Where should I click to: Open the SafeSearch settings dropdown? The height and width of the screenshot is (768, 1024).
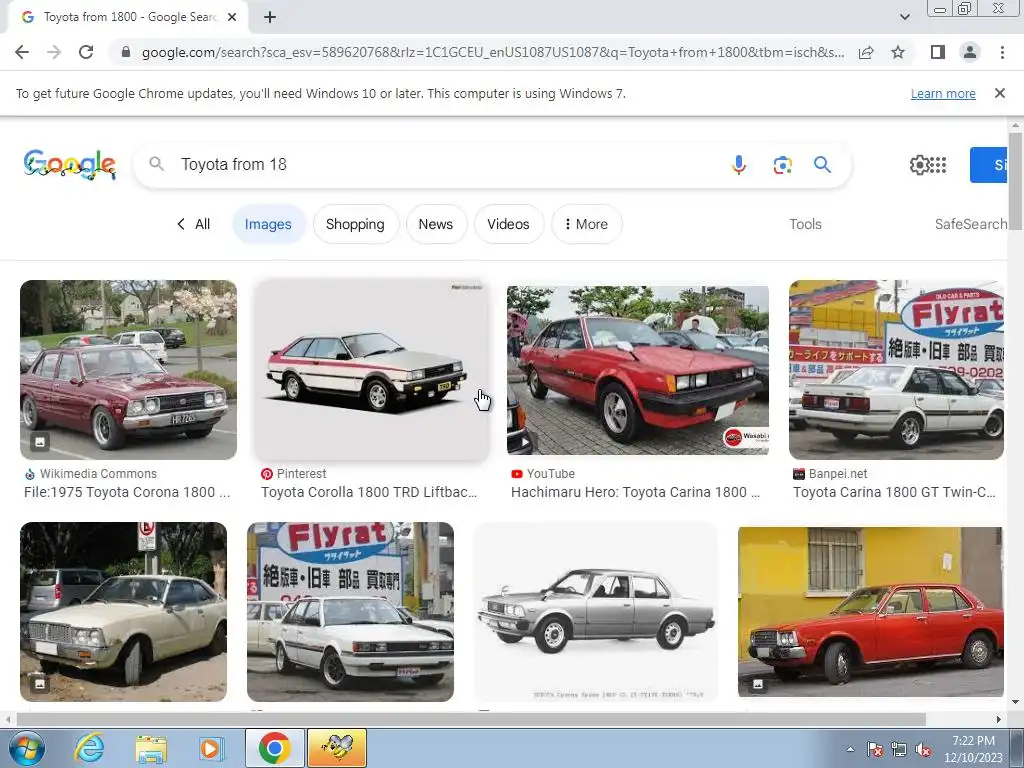click(x=970, y=224)
